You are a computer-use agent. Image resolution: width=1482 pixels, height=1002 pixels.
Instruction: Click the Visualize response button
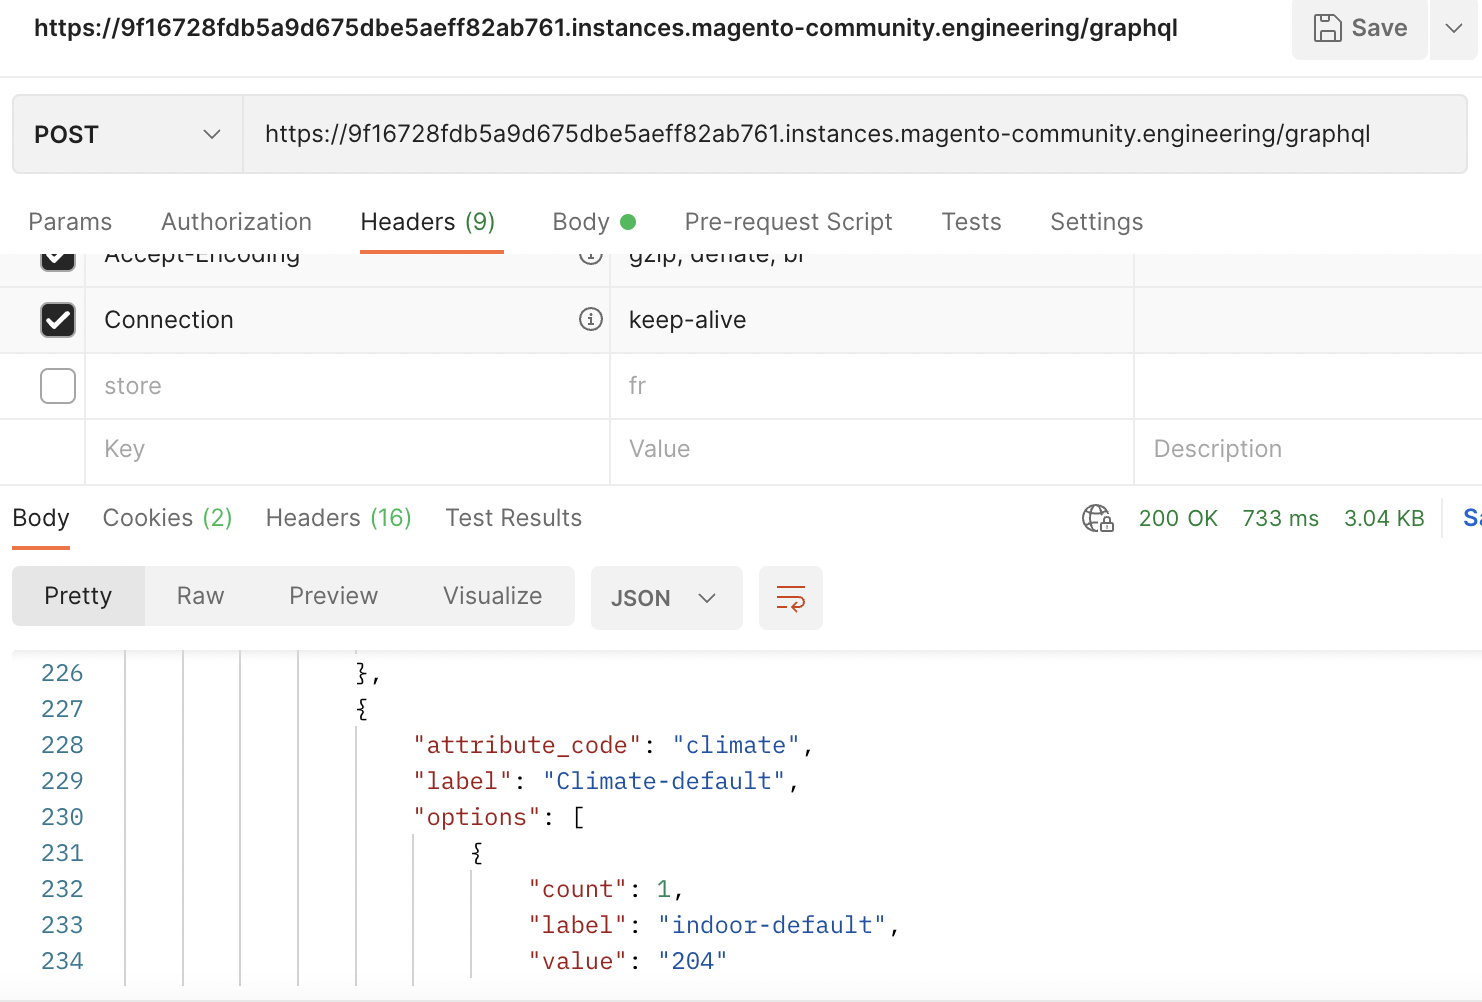click(x=491, y=595)
